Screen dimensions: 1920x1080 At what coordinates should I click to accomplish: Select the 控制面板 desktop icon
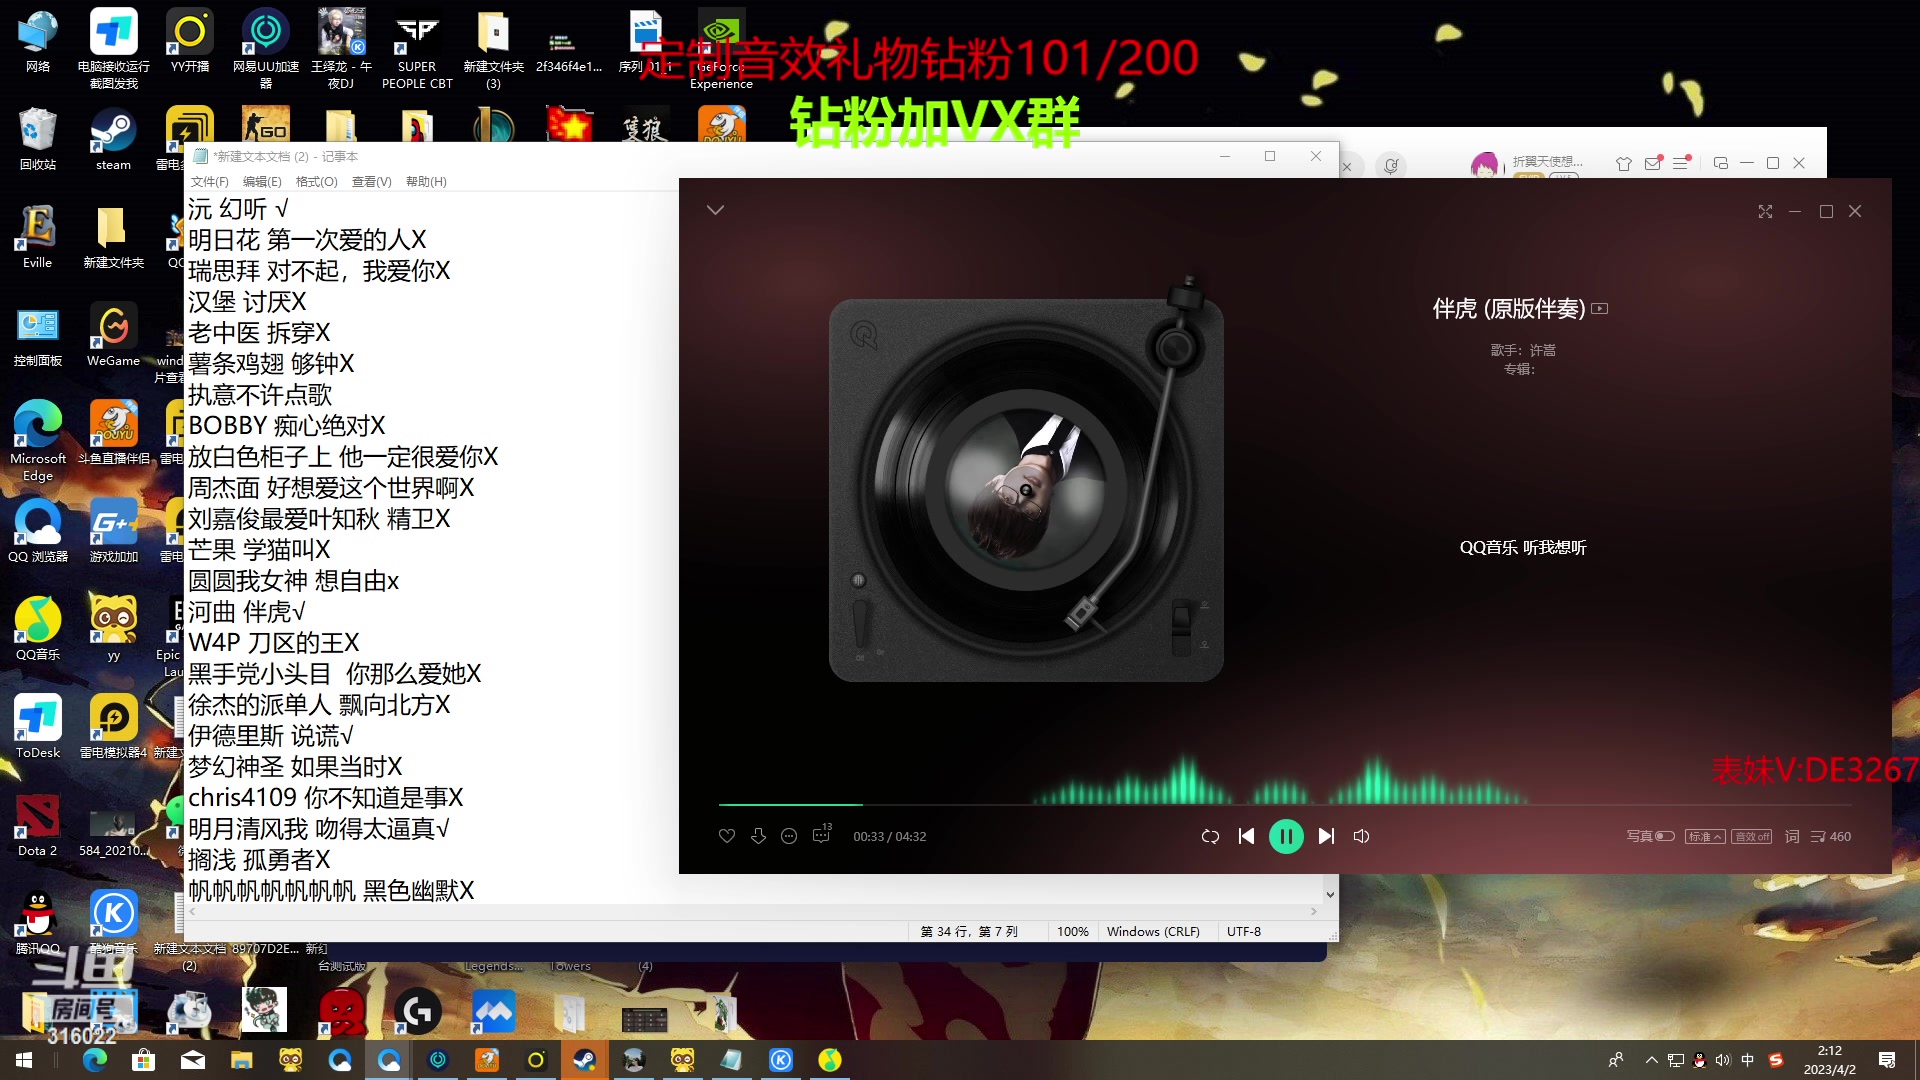coord(38,335)
